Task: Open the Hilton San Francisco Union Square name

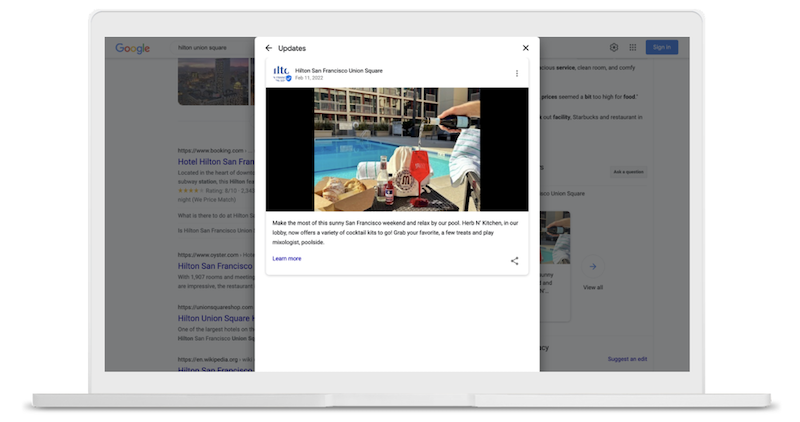Action: [x=339, y=70]
